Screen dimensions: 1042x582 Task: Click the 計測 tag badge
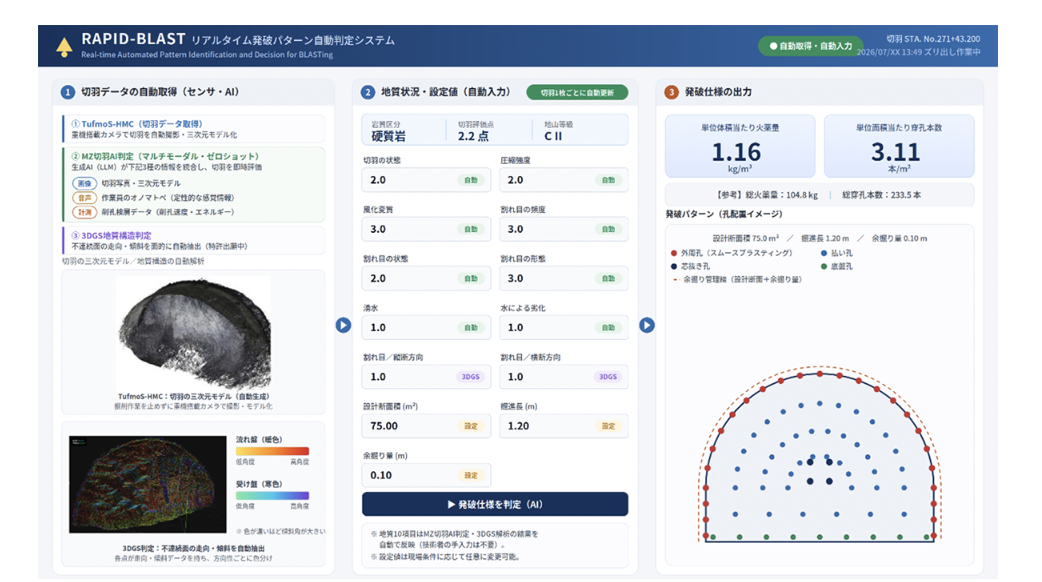pos(84,213)
